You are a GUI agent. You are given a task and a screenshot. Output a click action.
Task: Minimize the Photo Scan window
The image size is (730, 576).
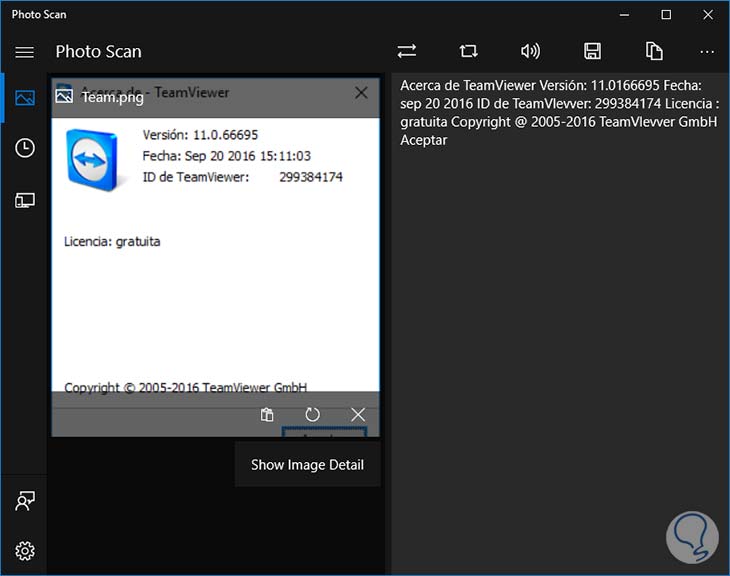coord(624,15)
